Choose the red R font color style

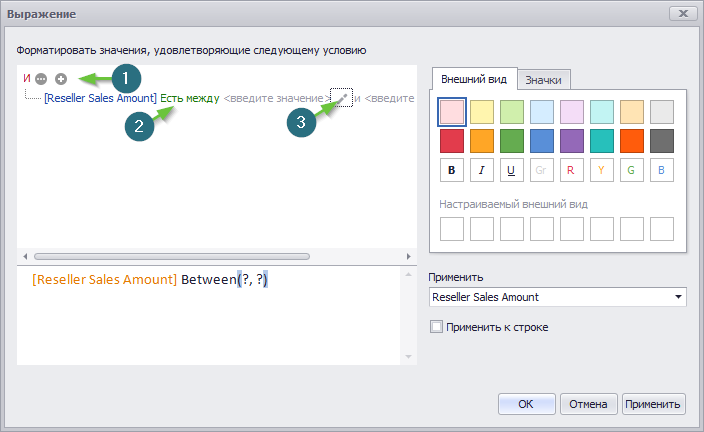[572, 170]
